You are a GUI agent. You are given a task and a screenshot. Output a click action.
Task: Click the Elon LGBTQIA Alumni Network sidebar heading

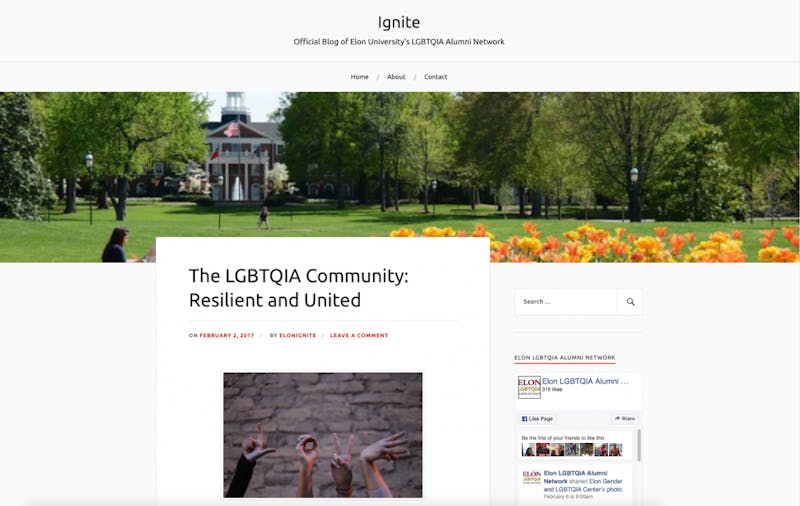[x=565, y=358]
